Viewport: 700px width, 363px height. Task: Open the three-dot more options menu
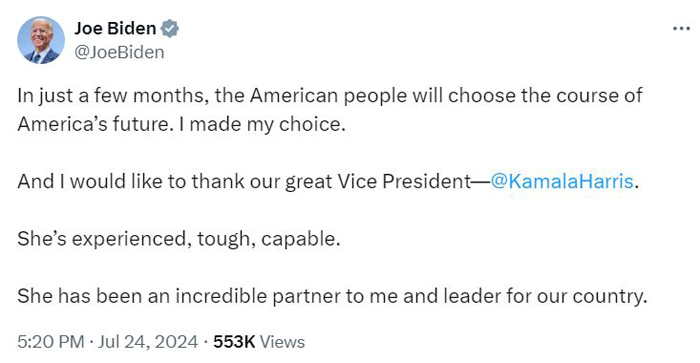tap(681, 29)
